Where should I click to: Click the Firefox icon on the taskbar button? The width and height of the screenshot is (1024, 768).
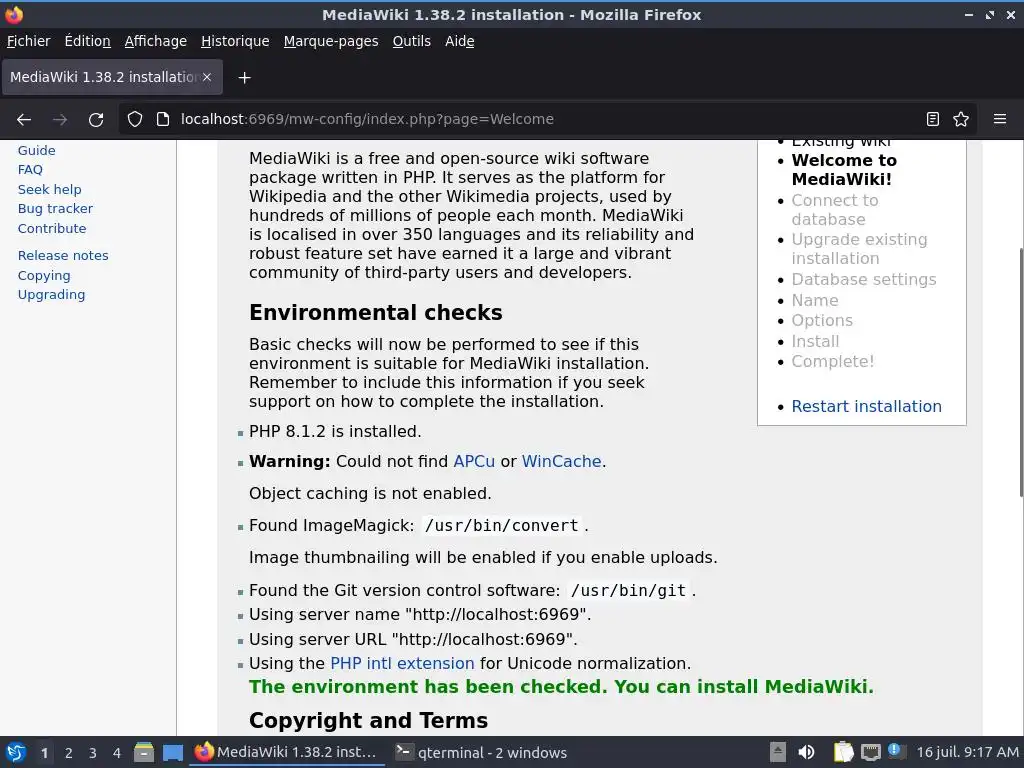204,752
